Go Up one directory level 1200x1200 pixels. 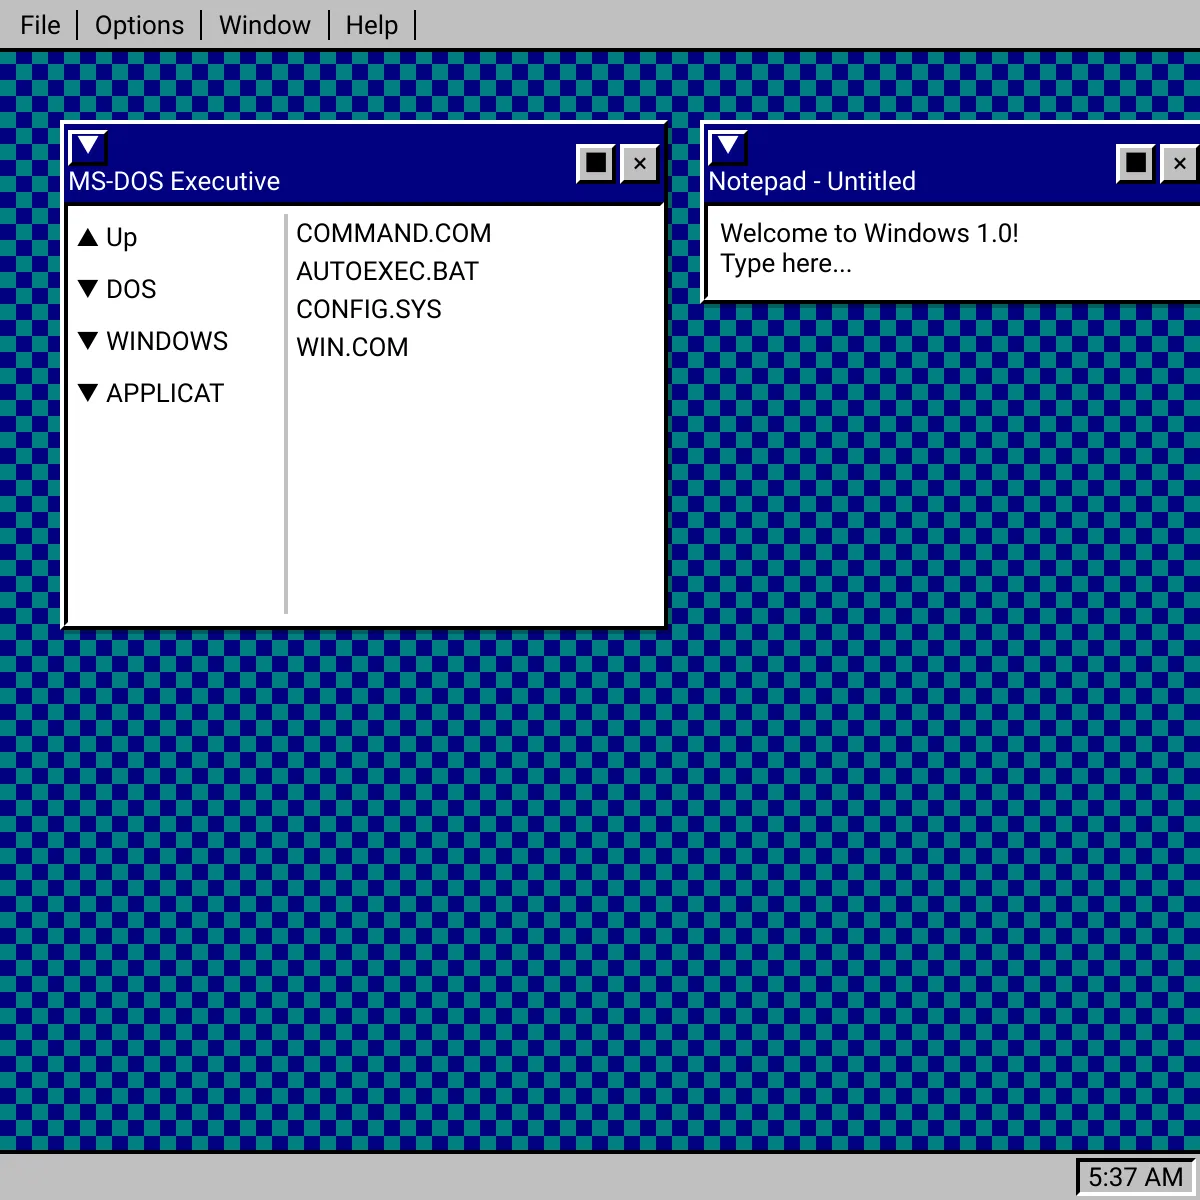click(x=121, y=238)
